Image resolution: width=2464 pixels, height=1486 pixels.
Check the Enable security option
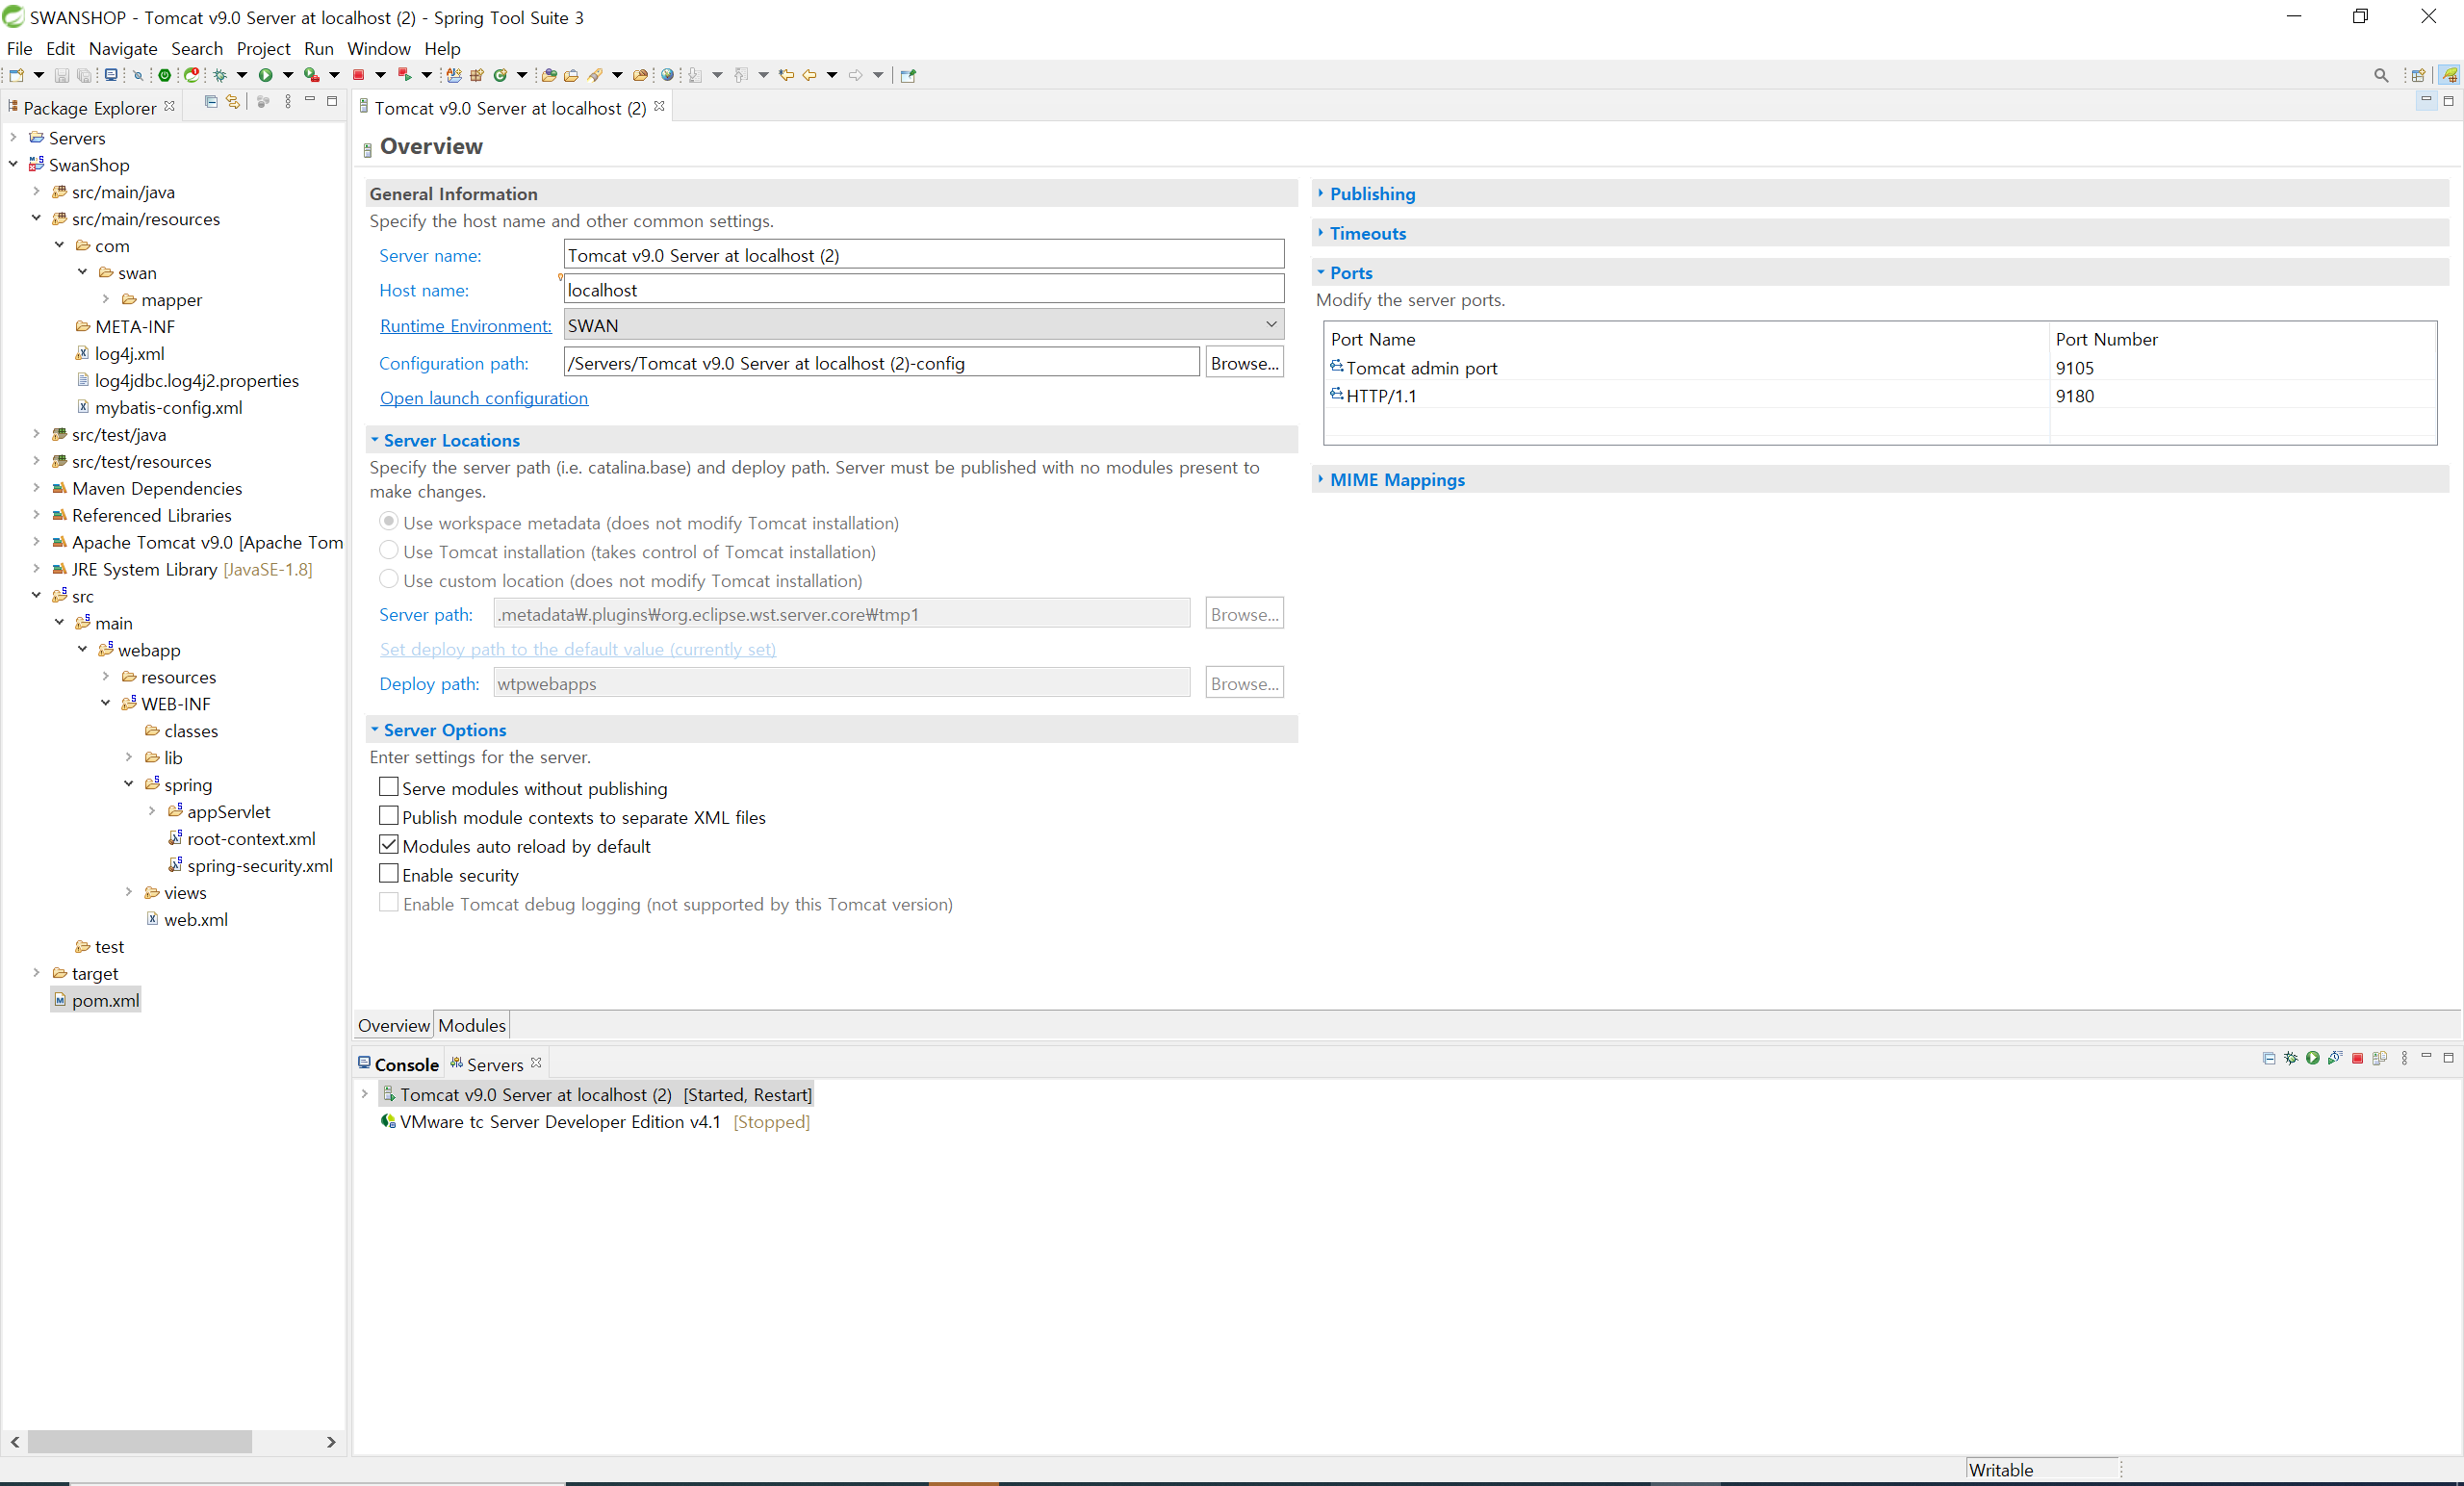coord(389,874)
